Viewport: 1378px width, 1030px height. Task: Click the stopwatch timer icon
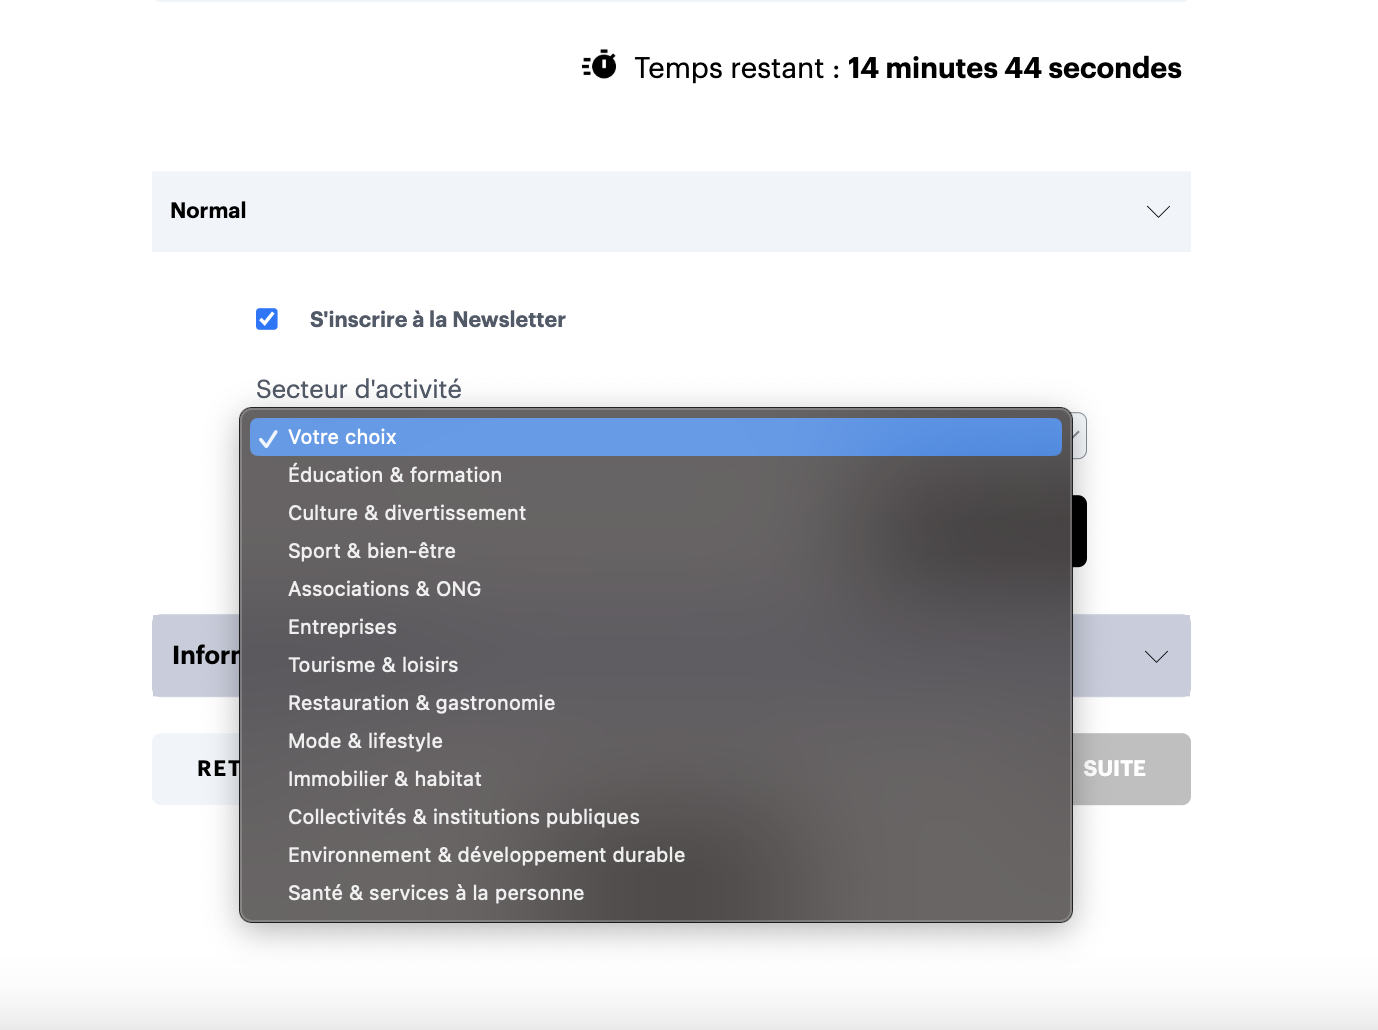coord(600,66)
